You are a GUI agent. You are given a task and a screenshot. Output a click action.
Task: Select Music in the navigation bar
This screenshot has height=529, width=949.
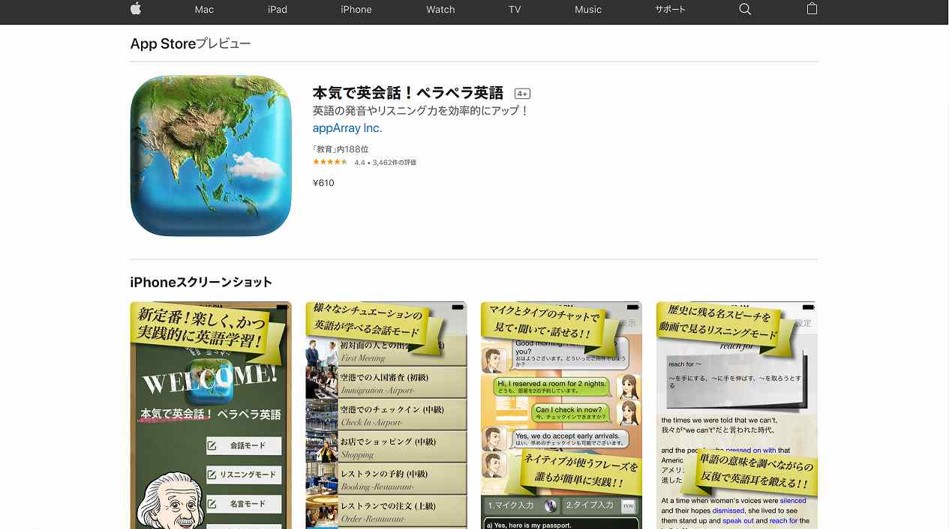(588, 10)
